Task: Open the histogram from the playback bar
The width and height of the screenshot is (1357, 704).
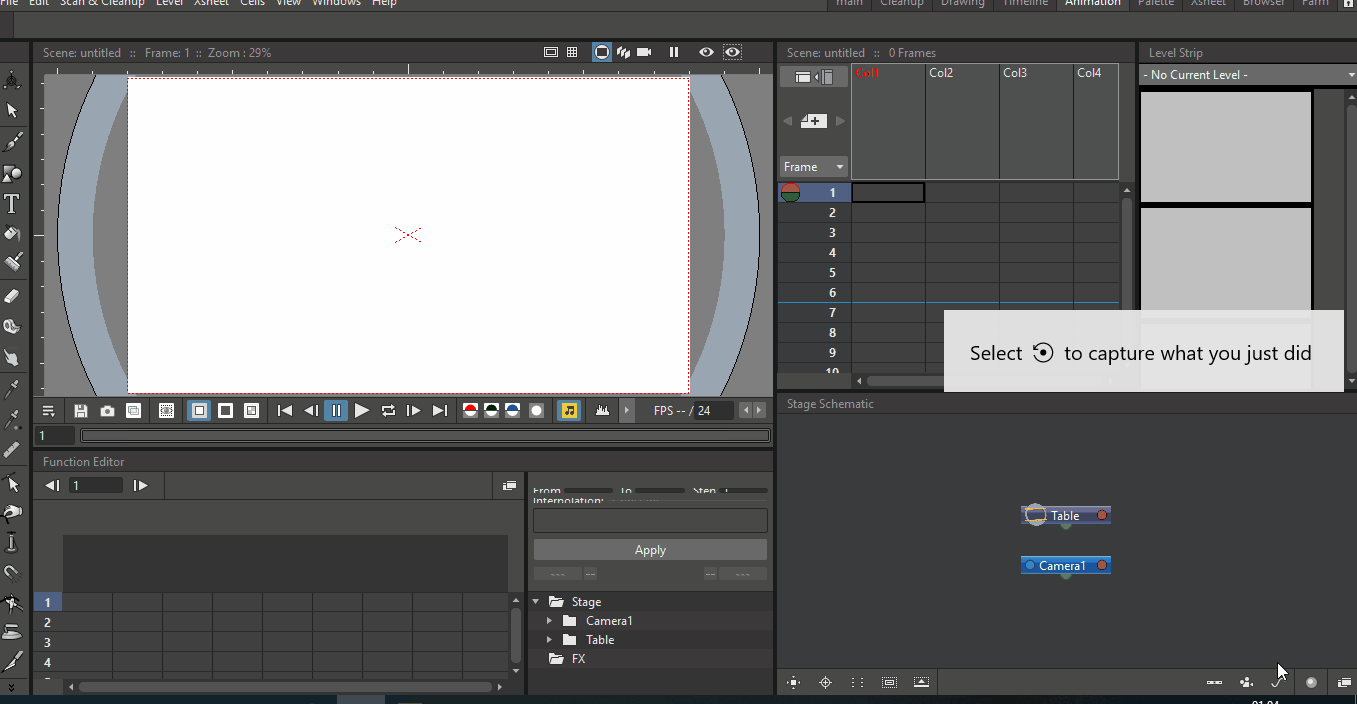Action: [x=600, y=410]
